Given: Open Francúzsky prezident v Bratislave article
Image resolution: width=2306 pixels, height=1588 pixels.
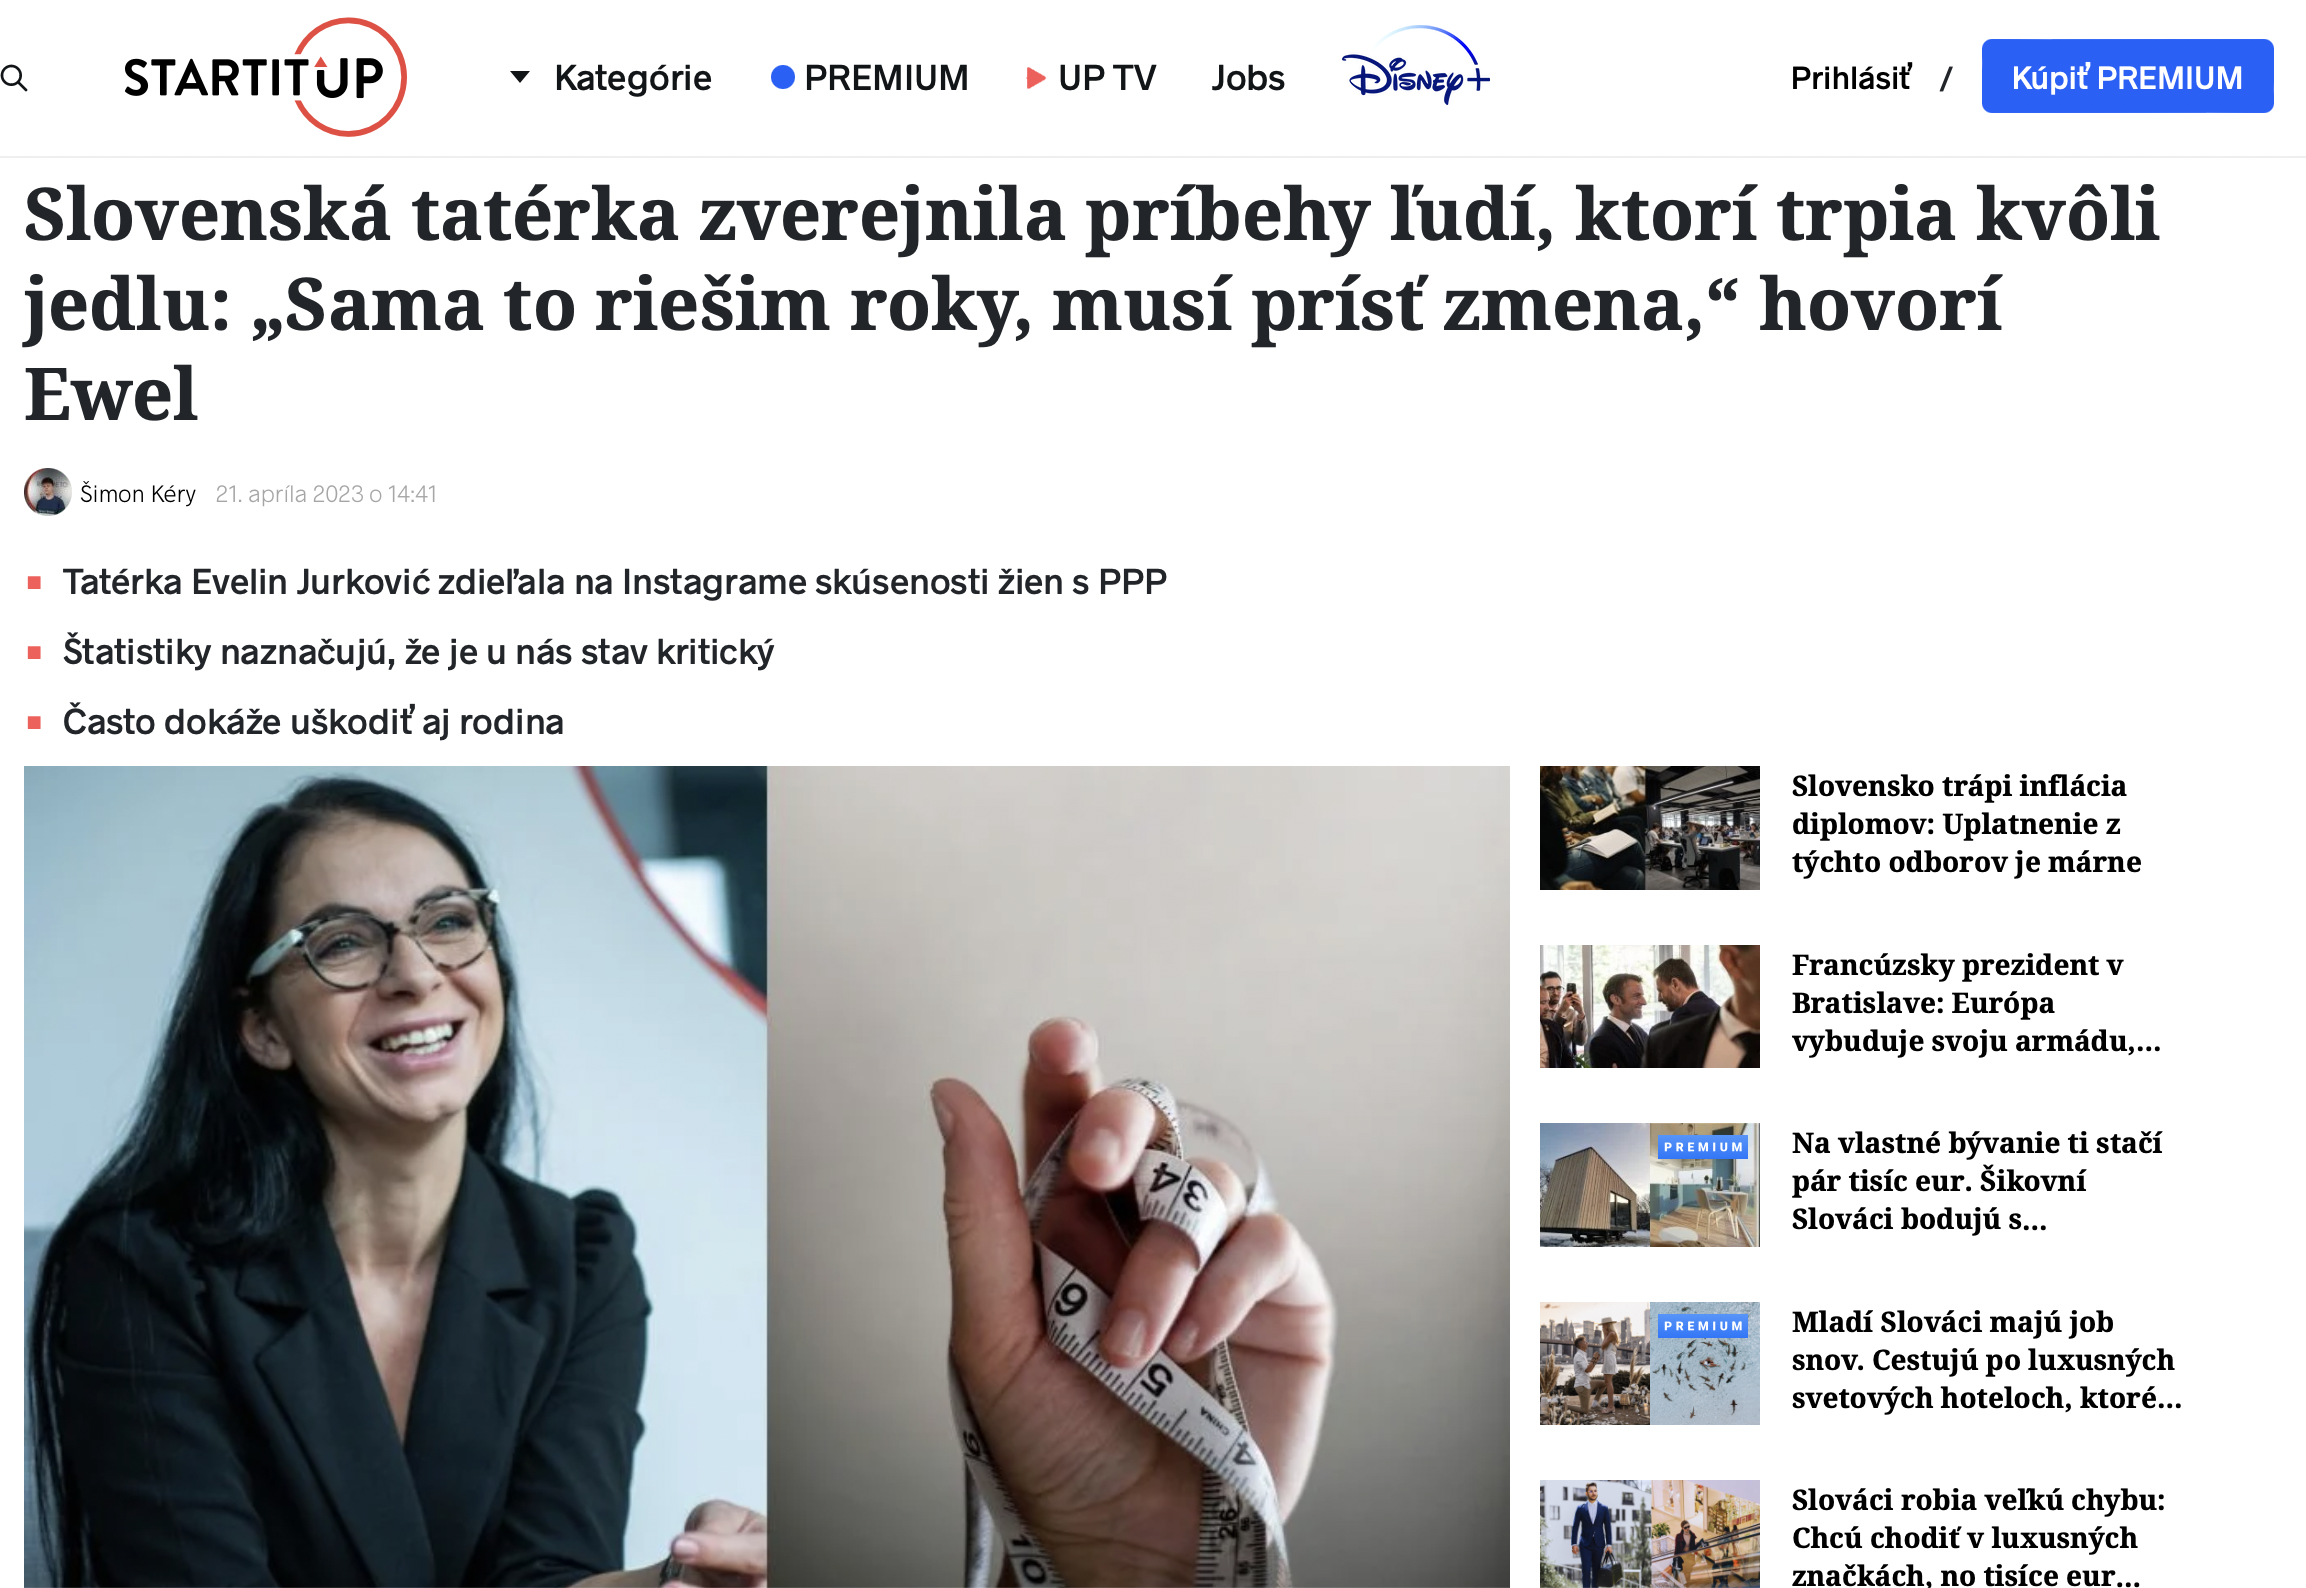Looking at the screenshot, I should click(x=1976, y=1003).
